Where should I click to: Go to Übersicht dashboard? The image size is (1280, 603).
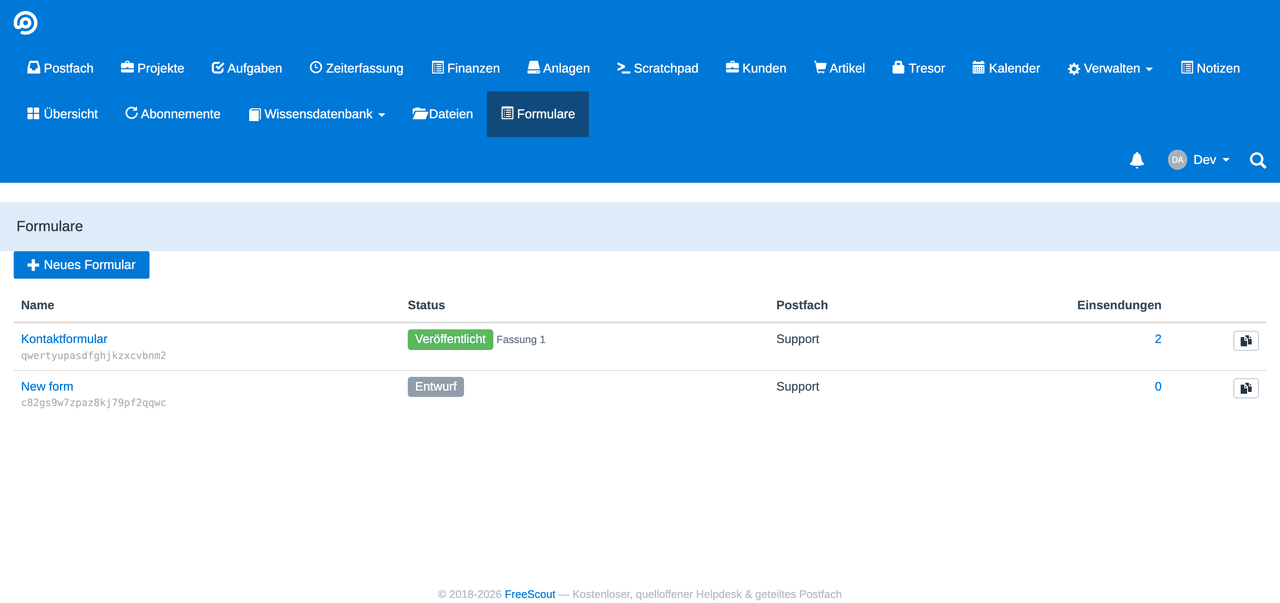point(62,114)
